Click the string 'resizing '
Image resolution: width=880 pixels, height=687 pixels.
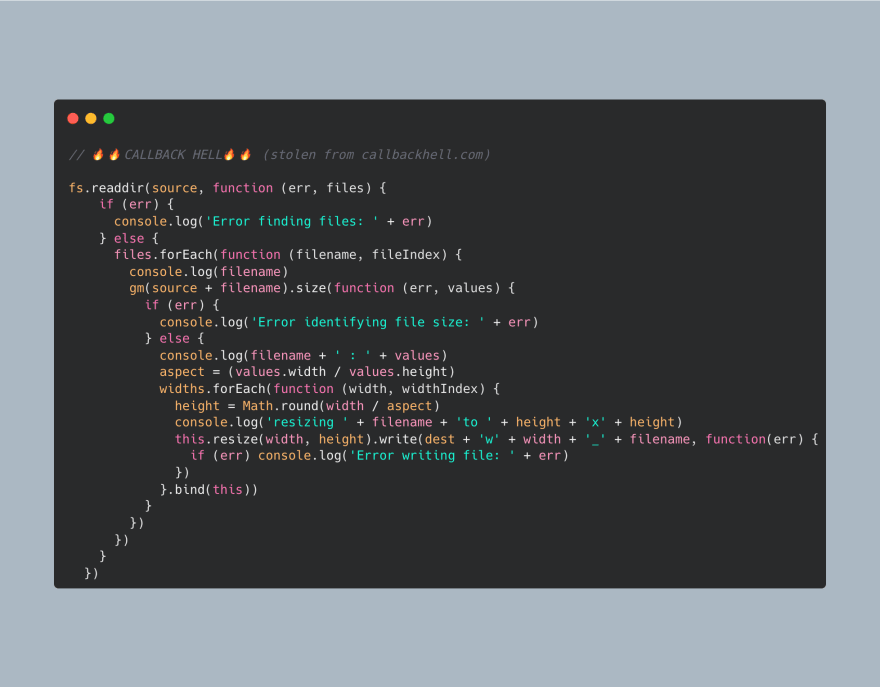[x=307, y=422]
